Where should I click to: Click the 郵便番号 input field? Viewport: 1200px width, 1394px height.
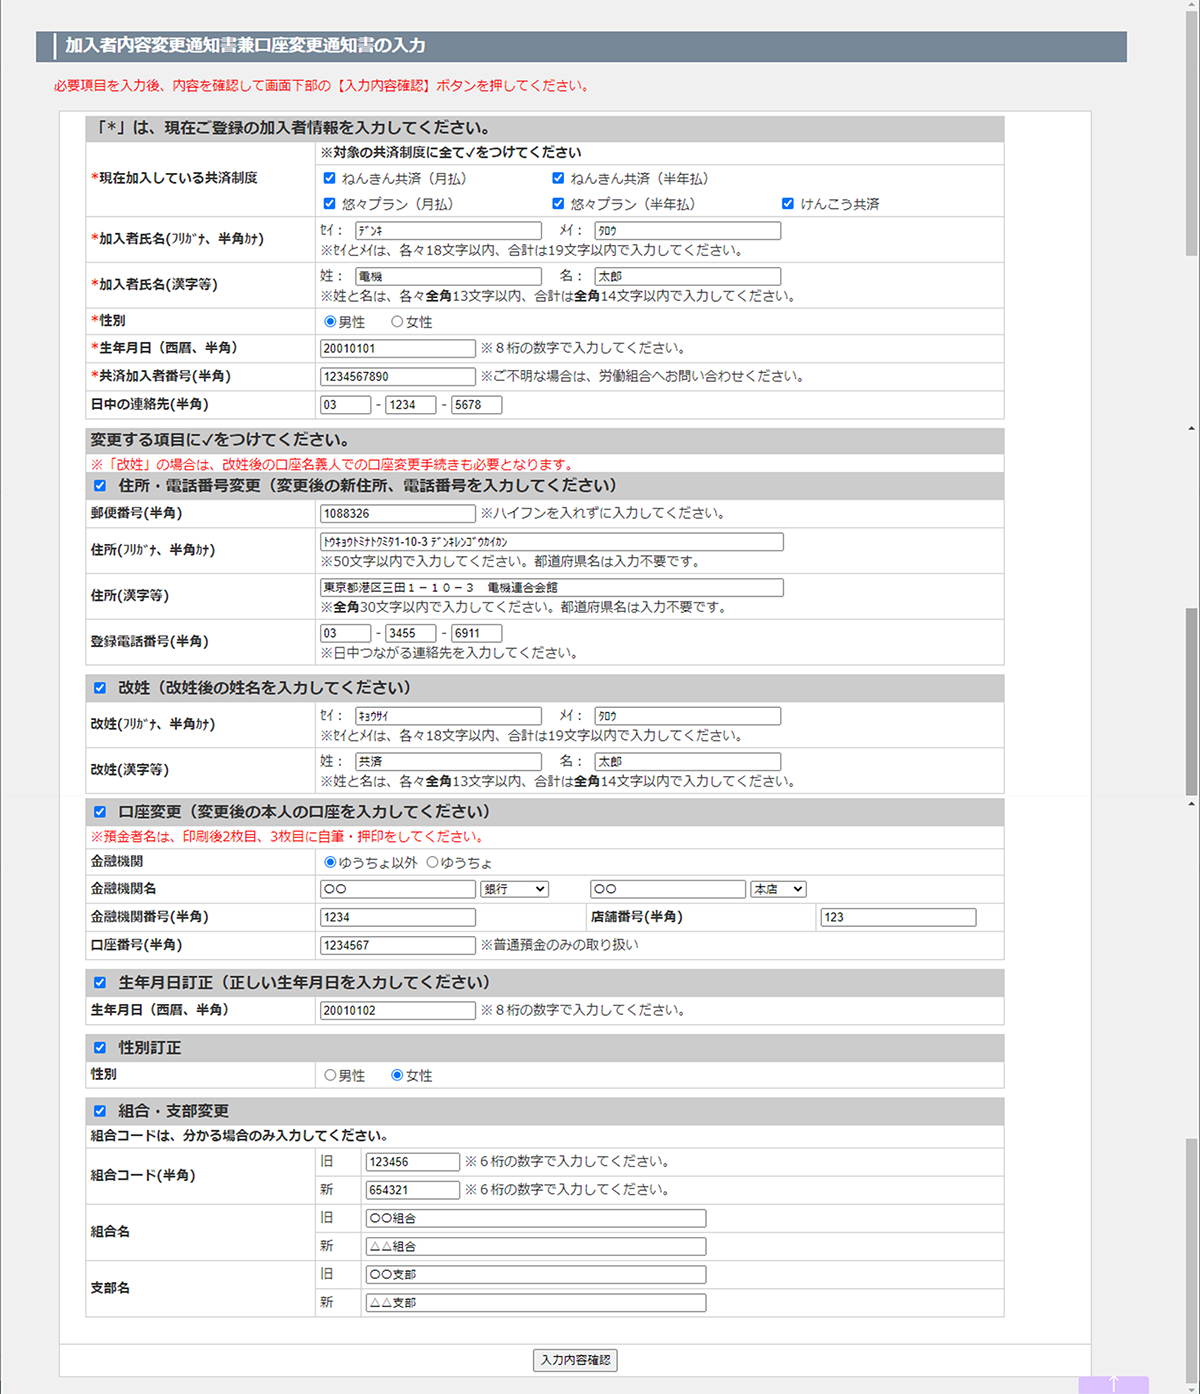[397, 513]
